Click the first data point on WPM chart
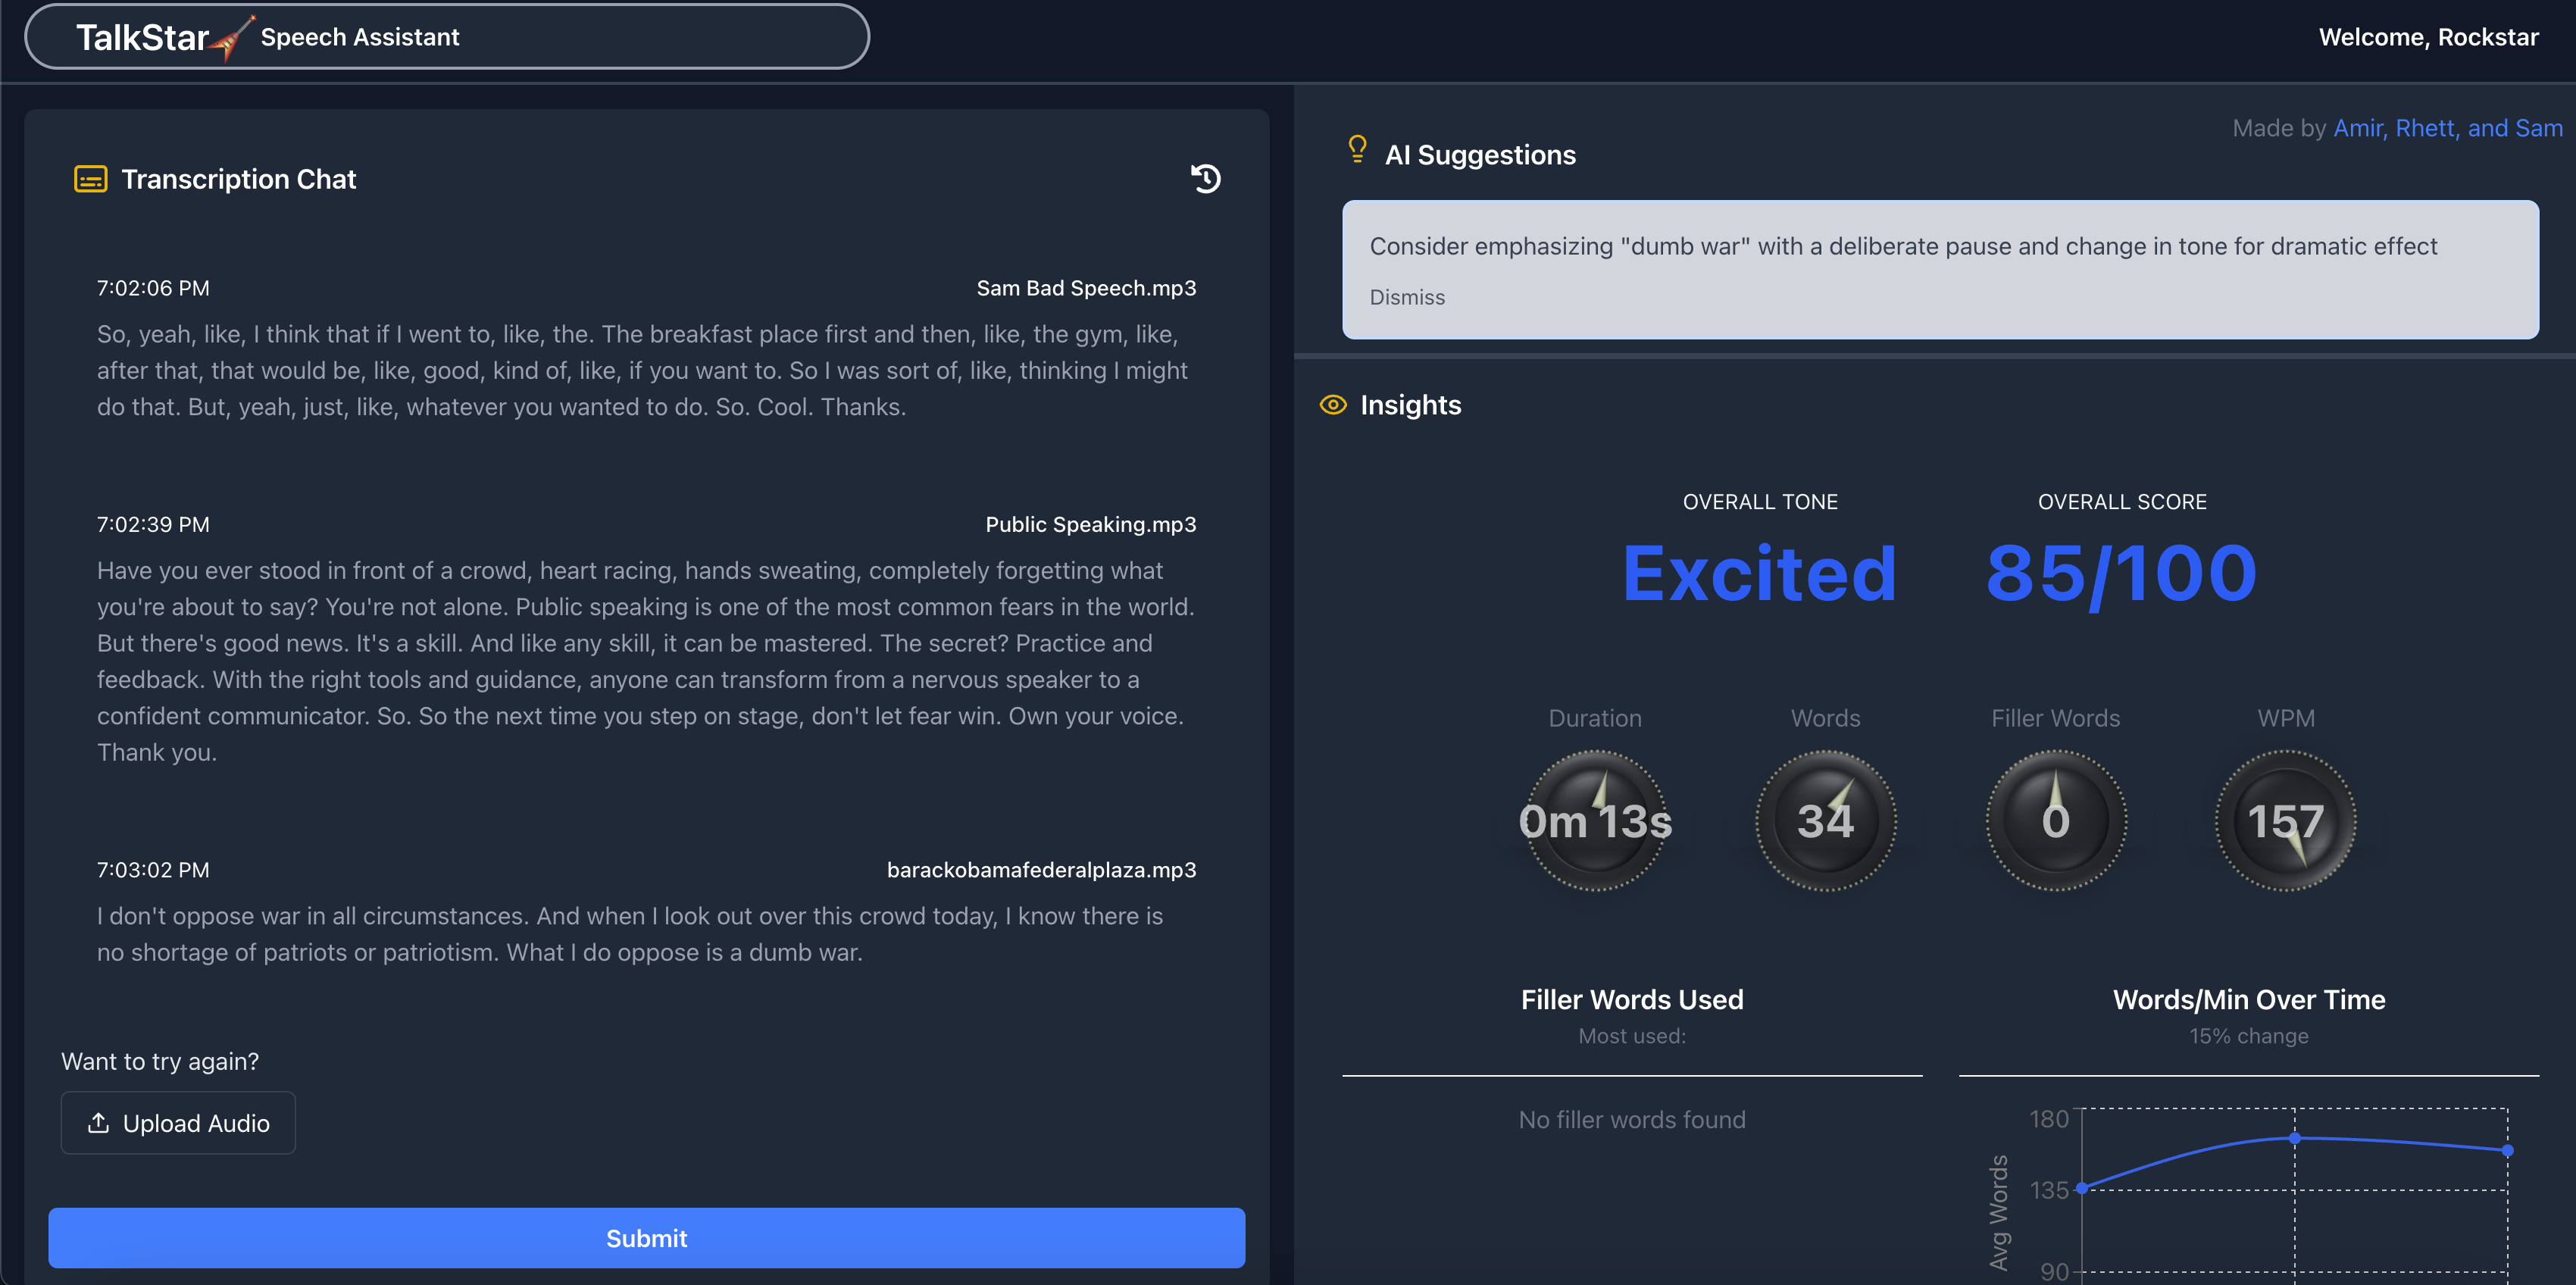 (x=2082, y=1188)
